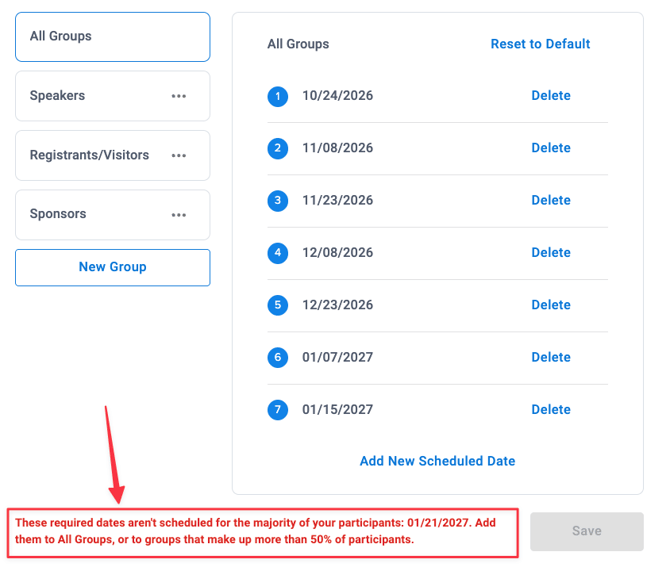Open the Registrants/Visitors group ellipsis menu
This screenshot has height=571, width=670.
coord(179,156)
